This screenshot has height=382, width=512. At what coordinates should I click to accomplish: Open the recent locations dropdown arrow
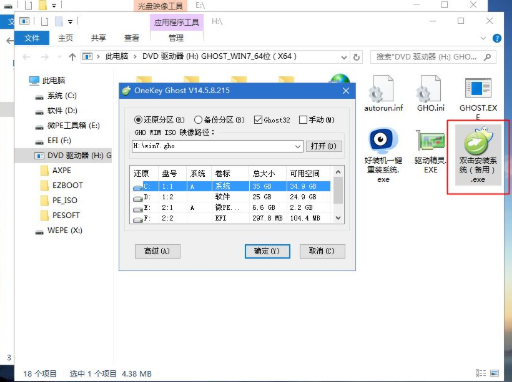coord(59,57)
